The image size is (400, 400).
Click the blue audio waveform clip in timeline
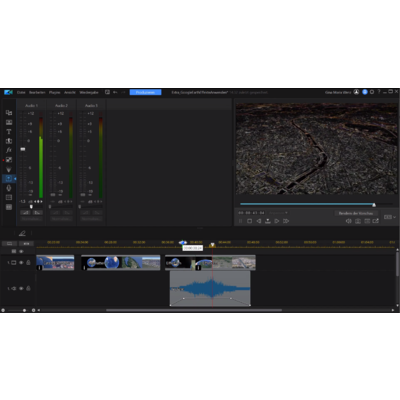coord(210,288)
